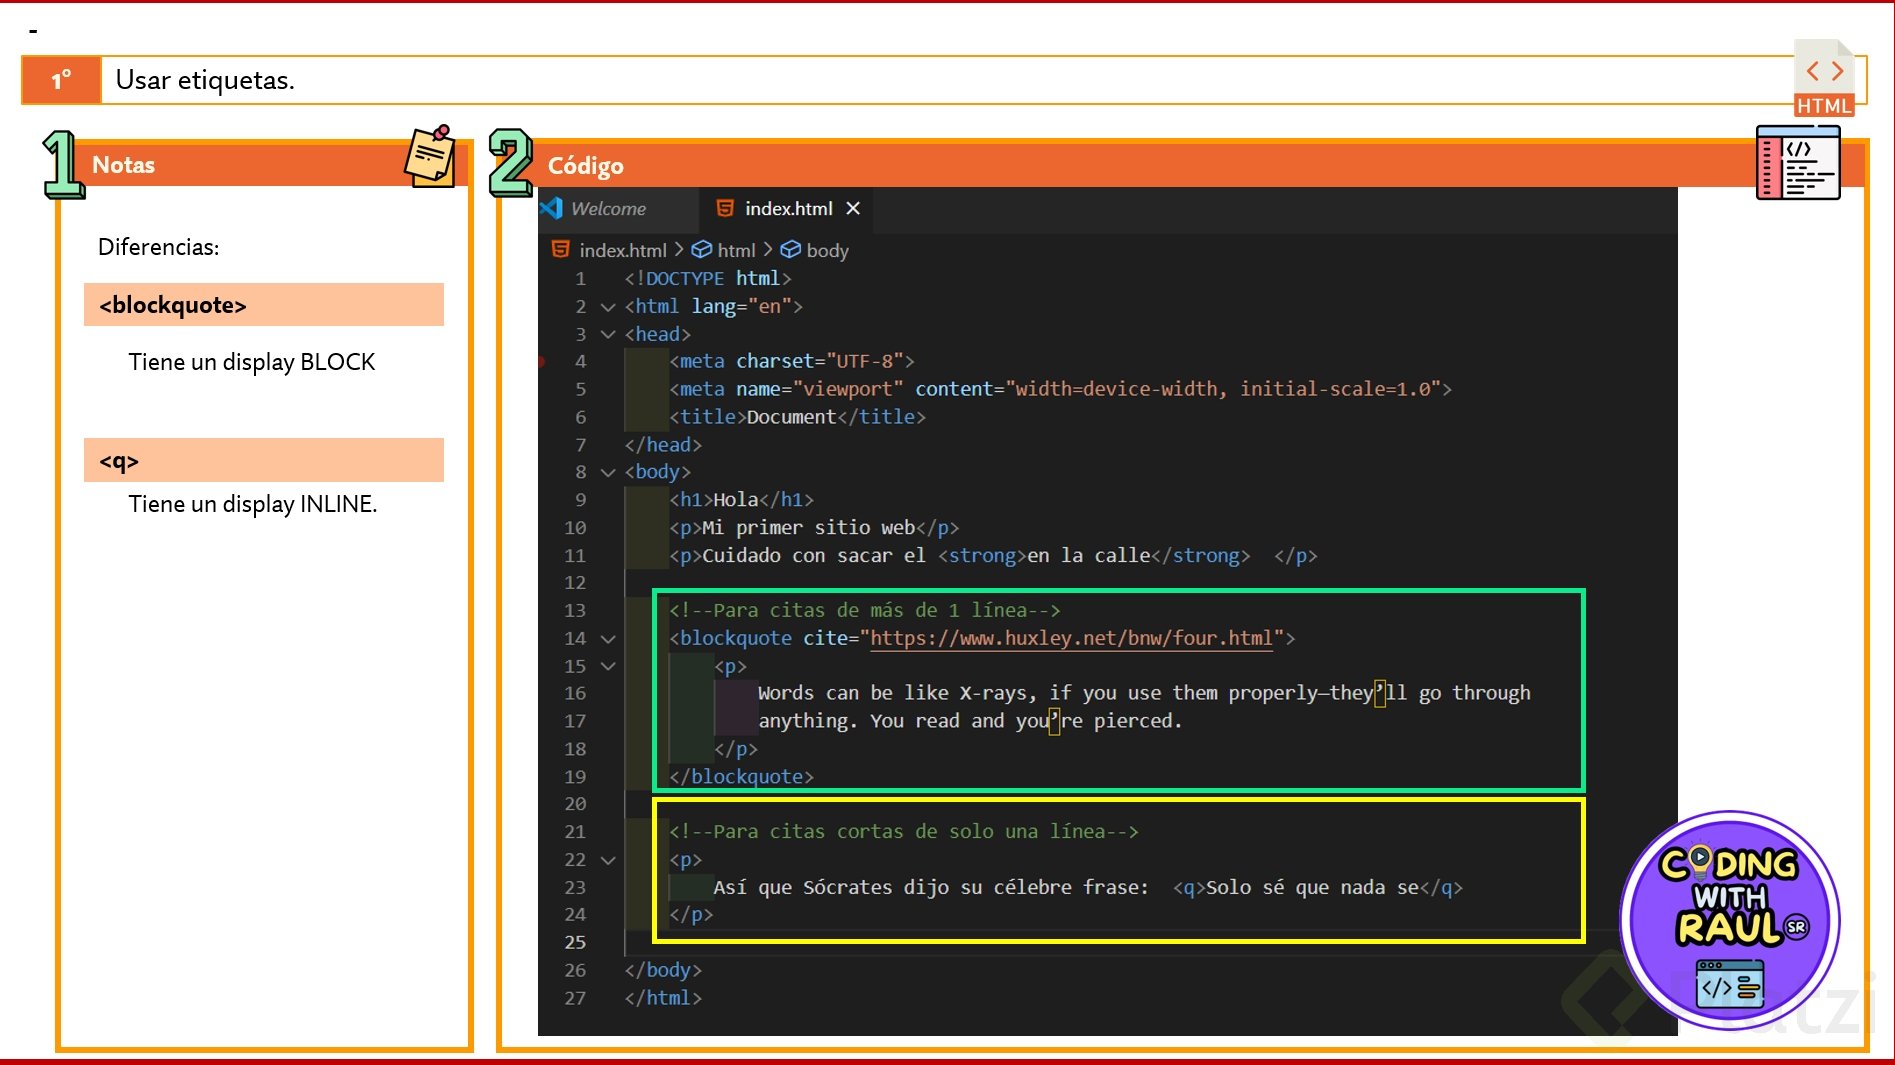Click comment 'Para citas de más de 1 línea'
The height and width of the screenshot is (1065, 1895).
coord(865,610)
